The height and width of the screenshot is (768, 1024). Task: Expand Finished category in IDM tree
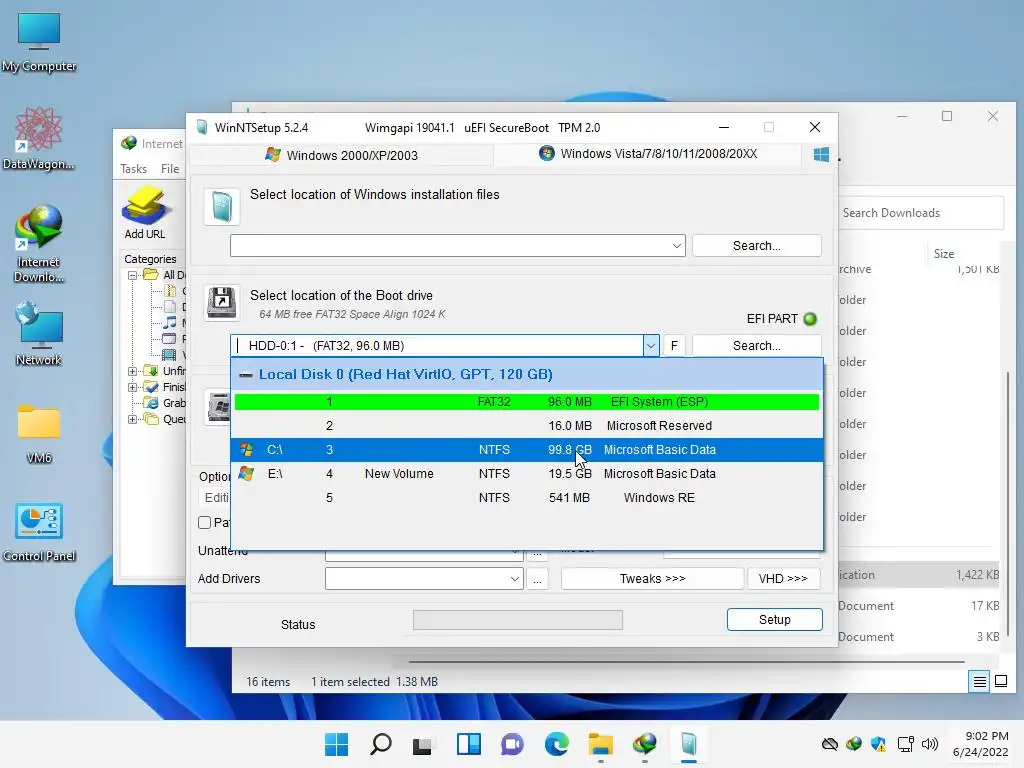pyautogui.click(x=132, y=387)
